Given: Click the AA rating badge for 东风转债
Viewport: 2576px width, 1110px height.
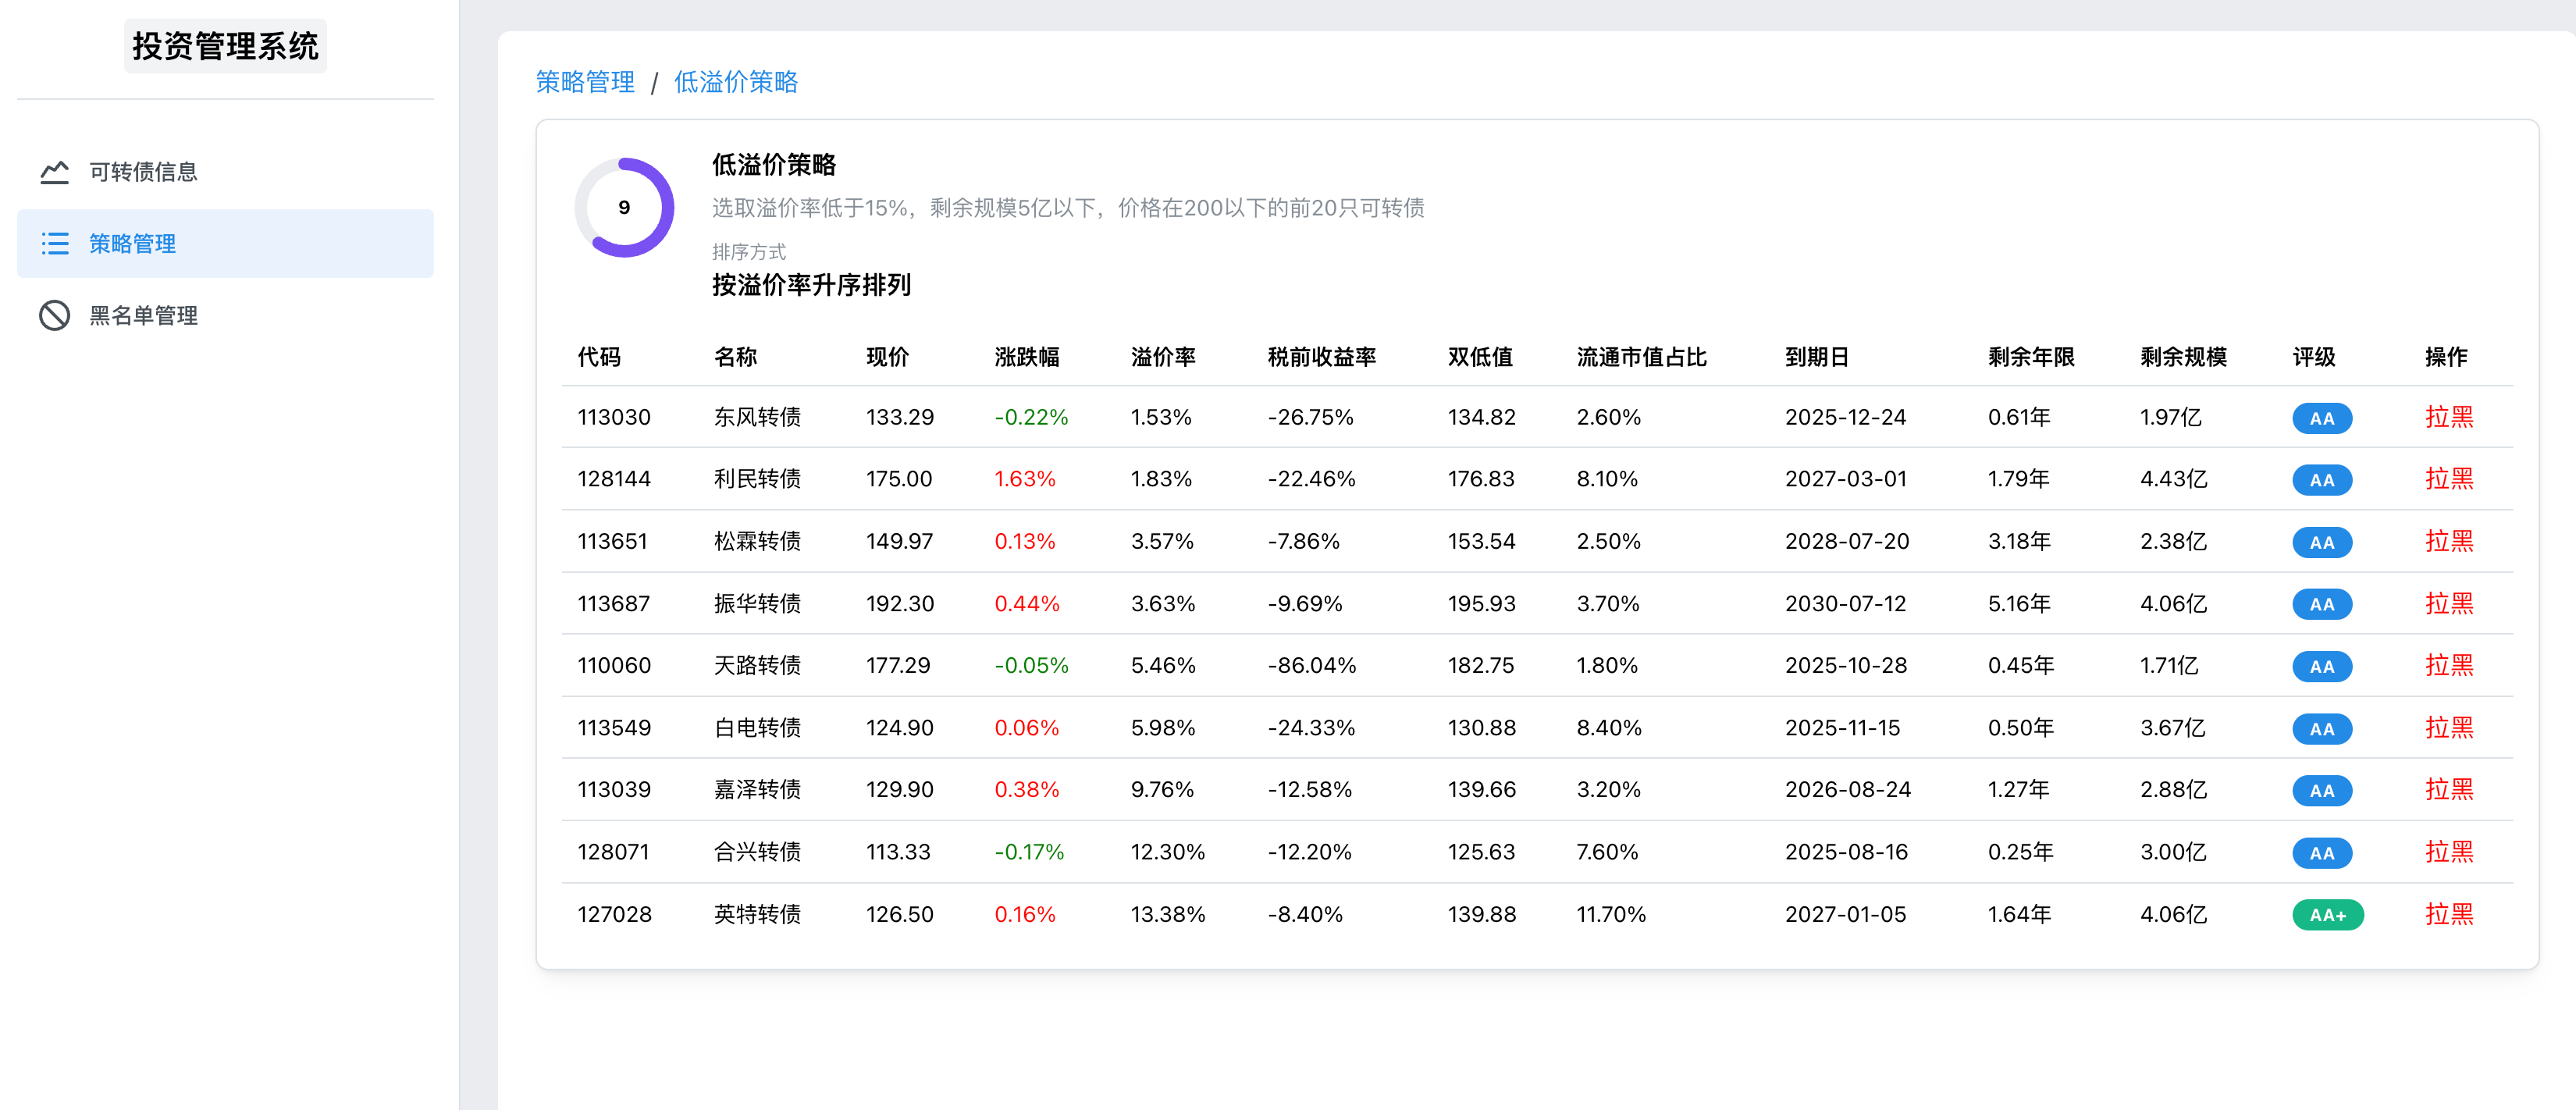Looking at the screenshot, I should point(2321,418).
